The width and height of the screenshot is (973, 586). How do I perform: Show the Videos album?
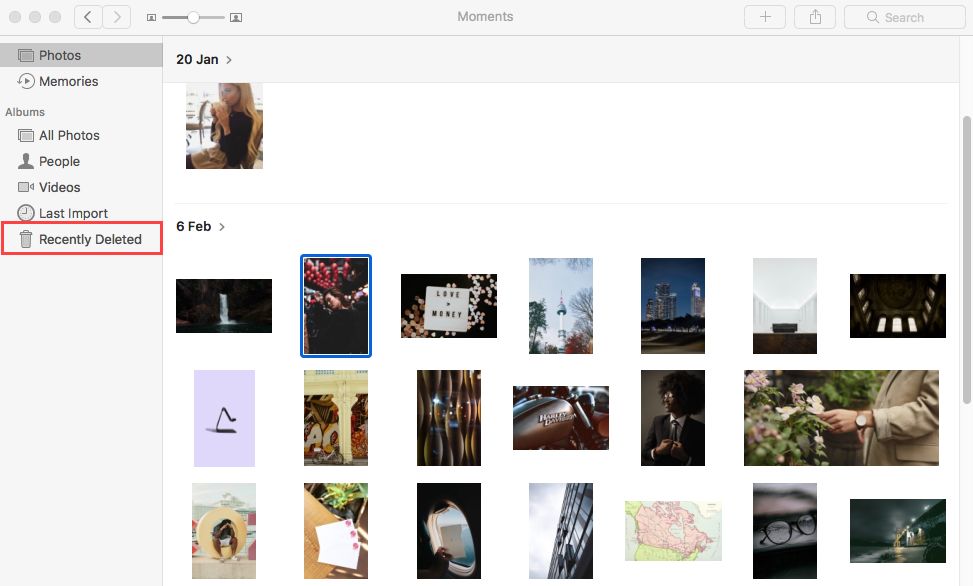[x=59, y=188]
